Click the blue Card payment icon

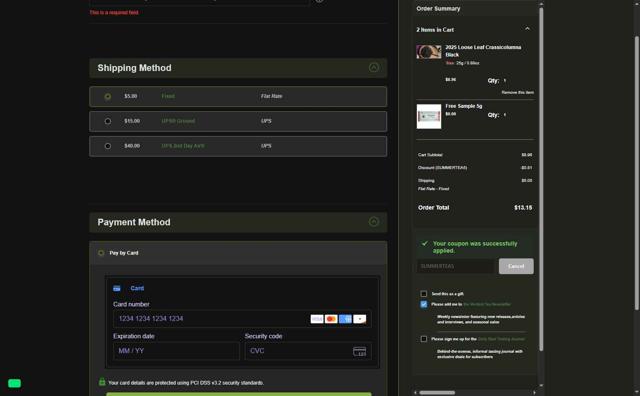point(117,289)
